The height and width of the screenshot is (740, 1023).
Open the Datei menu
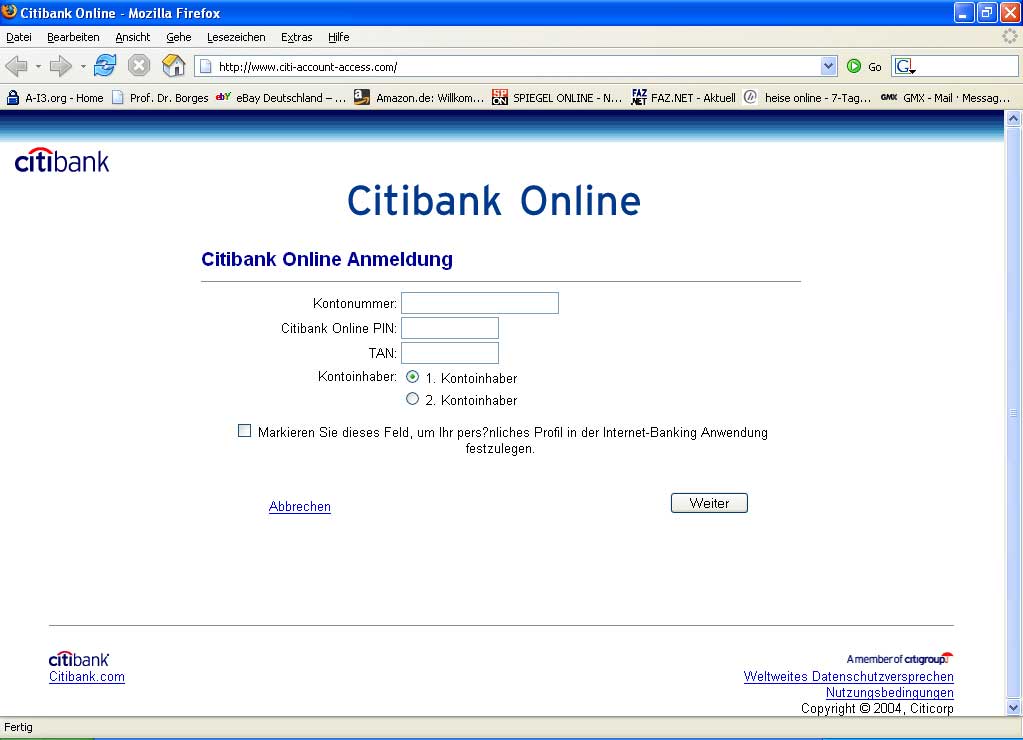[x=19, y=37]
